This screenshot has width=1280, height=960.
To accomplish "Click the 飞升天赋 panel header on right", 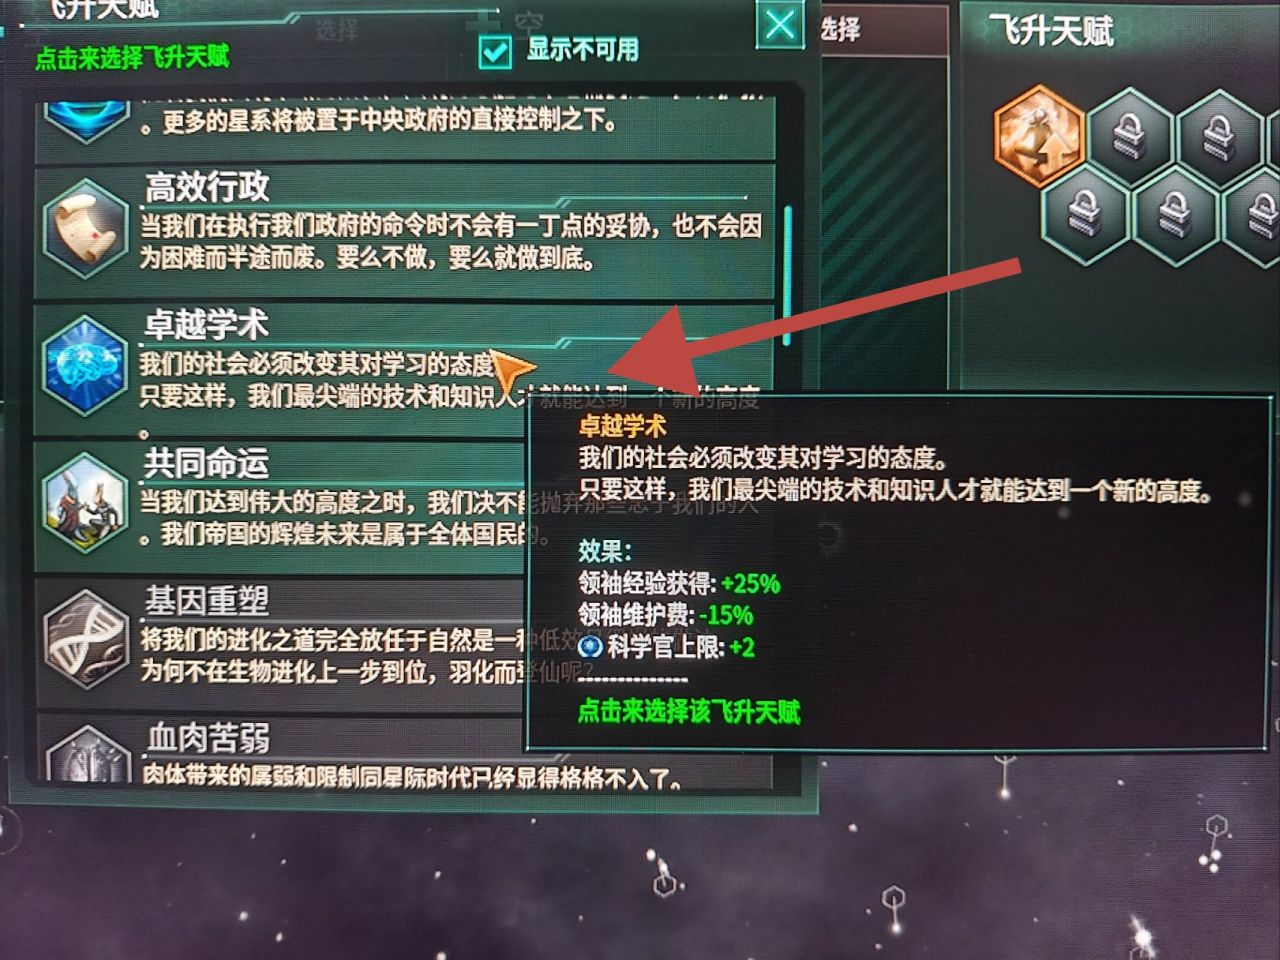I will (1051, 31).
